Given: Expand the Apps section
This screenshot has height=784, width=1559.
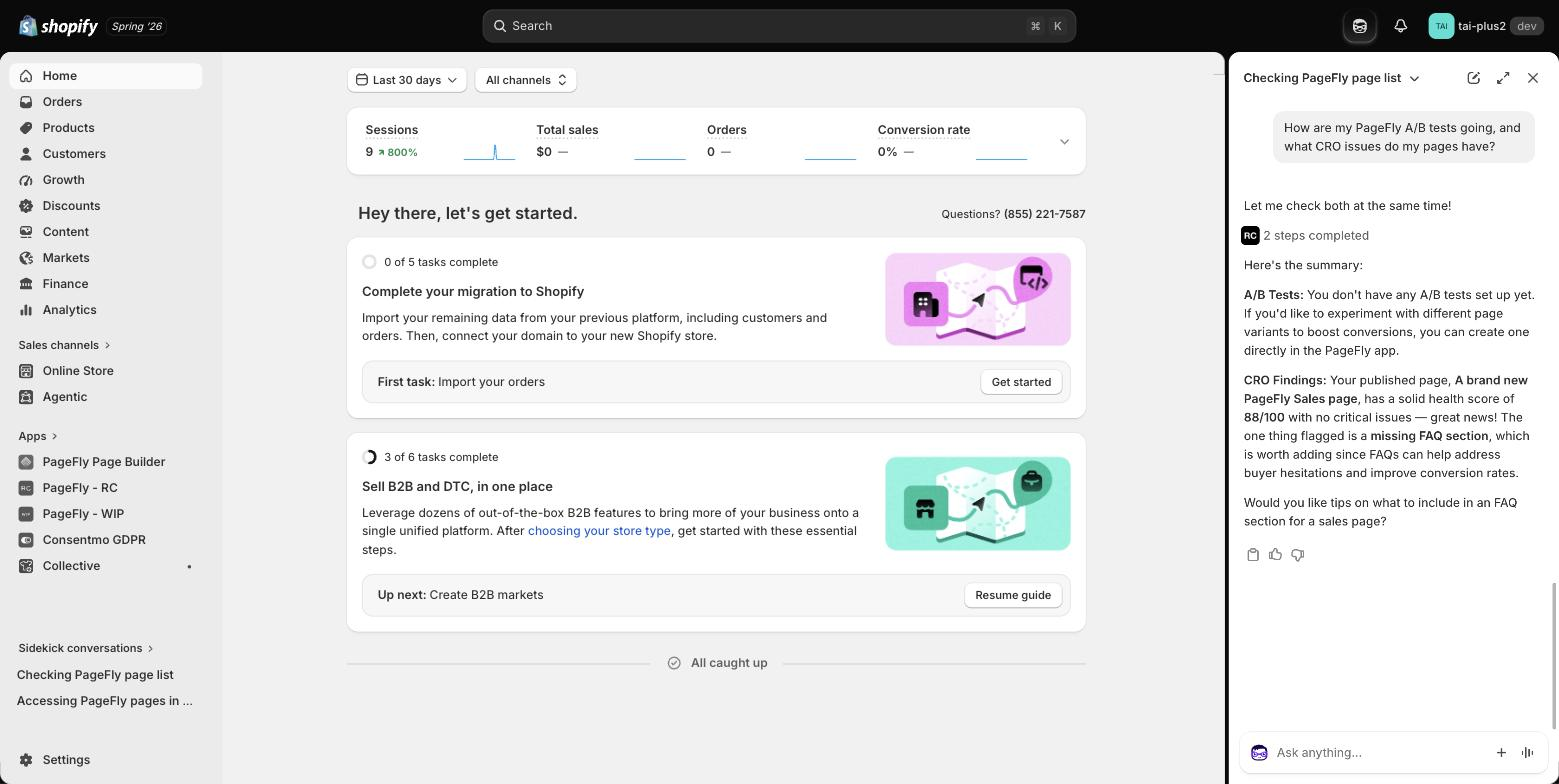Looking at the screenshot, I should (38, 436).
